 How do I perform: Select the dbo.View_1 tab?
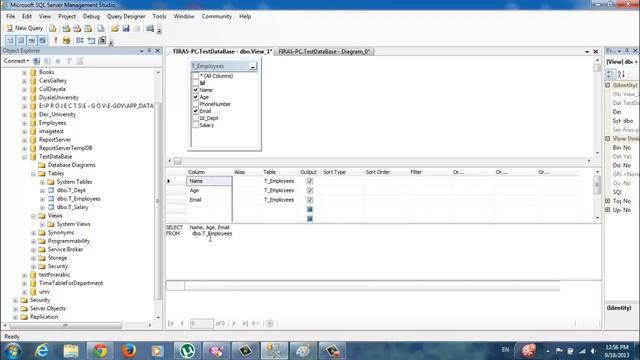coord(222,51)
